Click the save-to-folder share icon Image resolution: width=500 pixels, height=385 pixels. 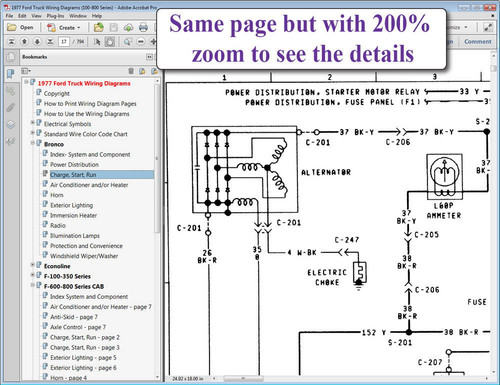tap(99, 27)
